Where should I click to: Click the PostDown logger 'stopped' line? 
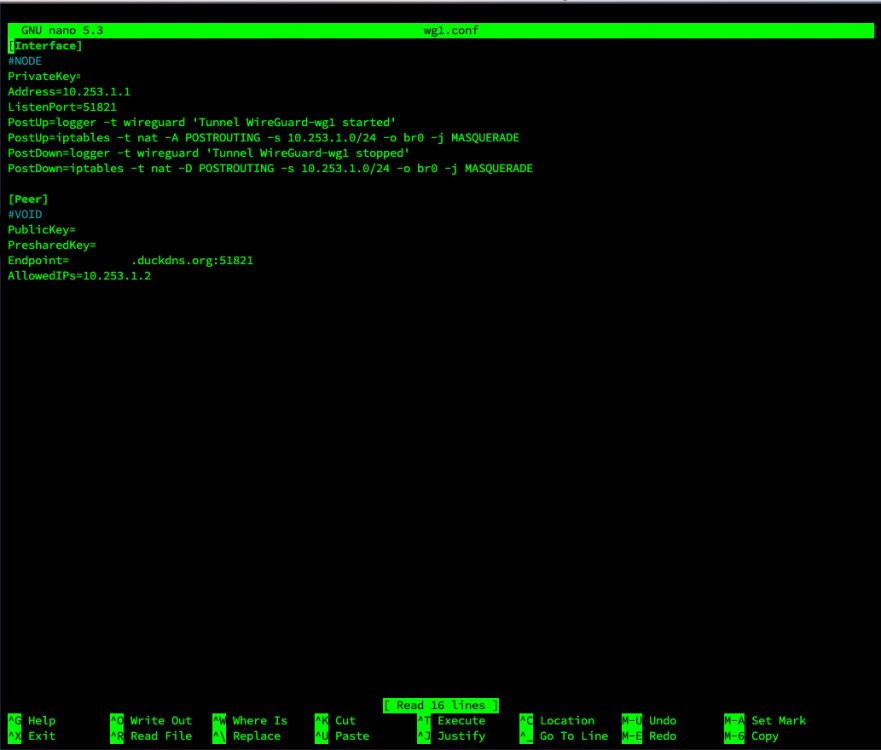(x=208, y=153)
